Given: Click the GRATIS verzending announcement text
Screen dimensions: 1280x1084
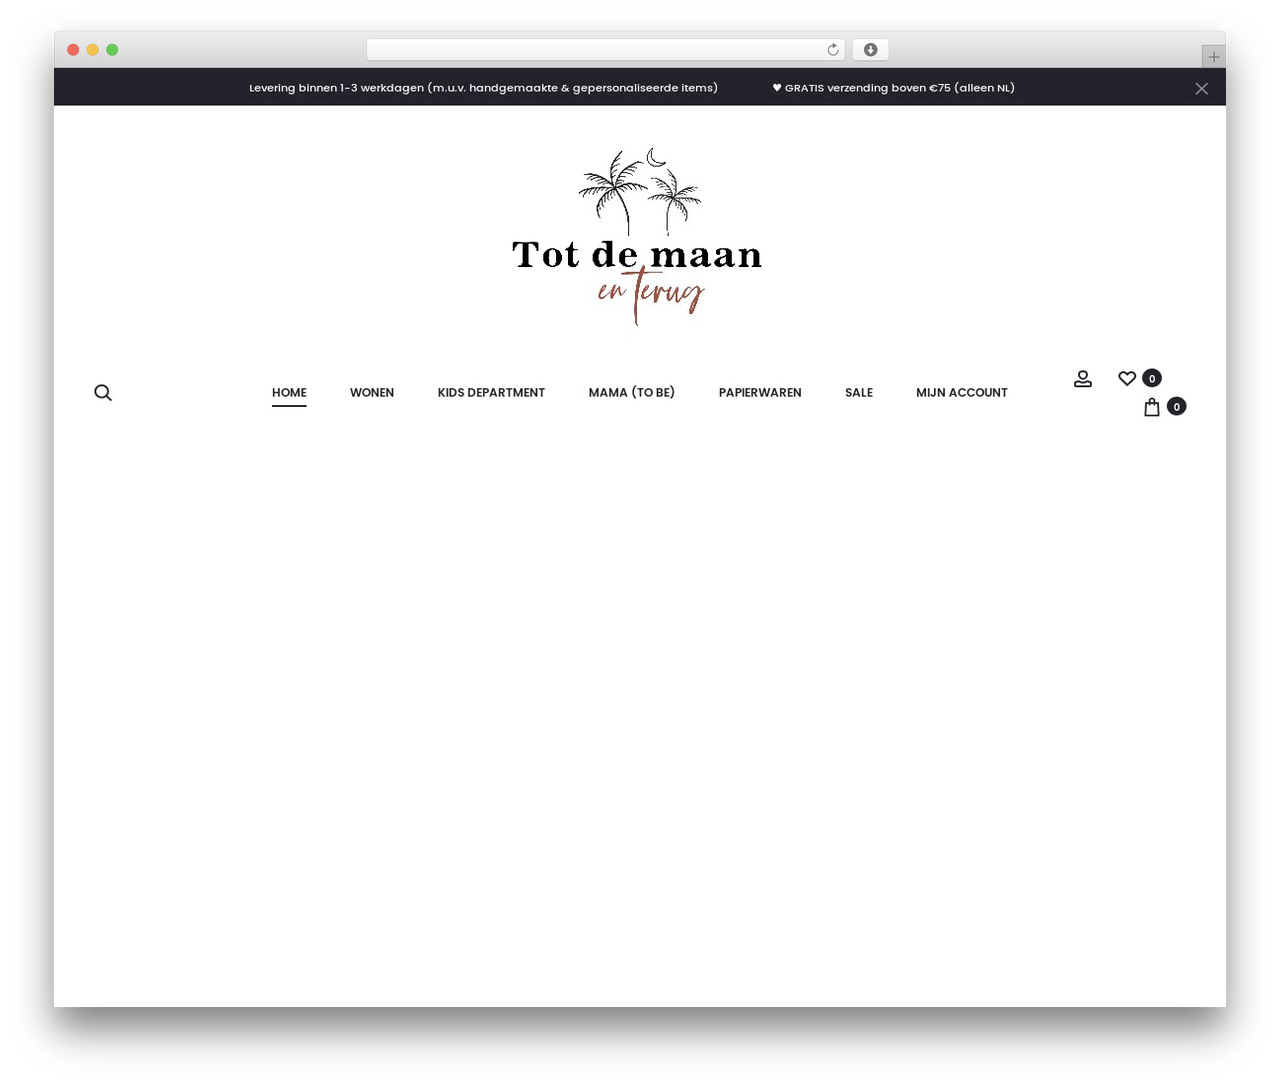Looking at the screenshot, I should [894, 88].
